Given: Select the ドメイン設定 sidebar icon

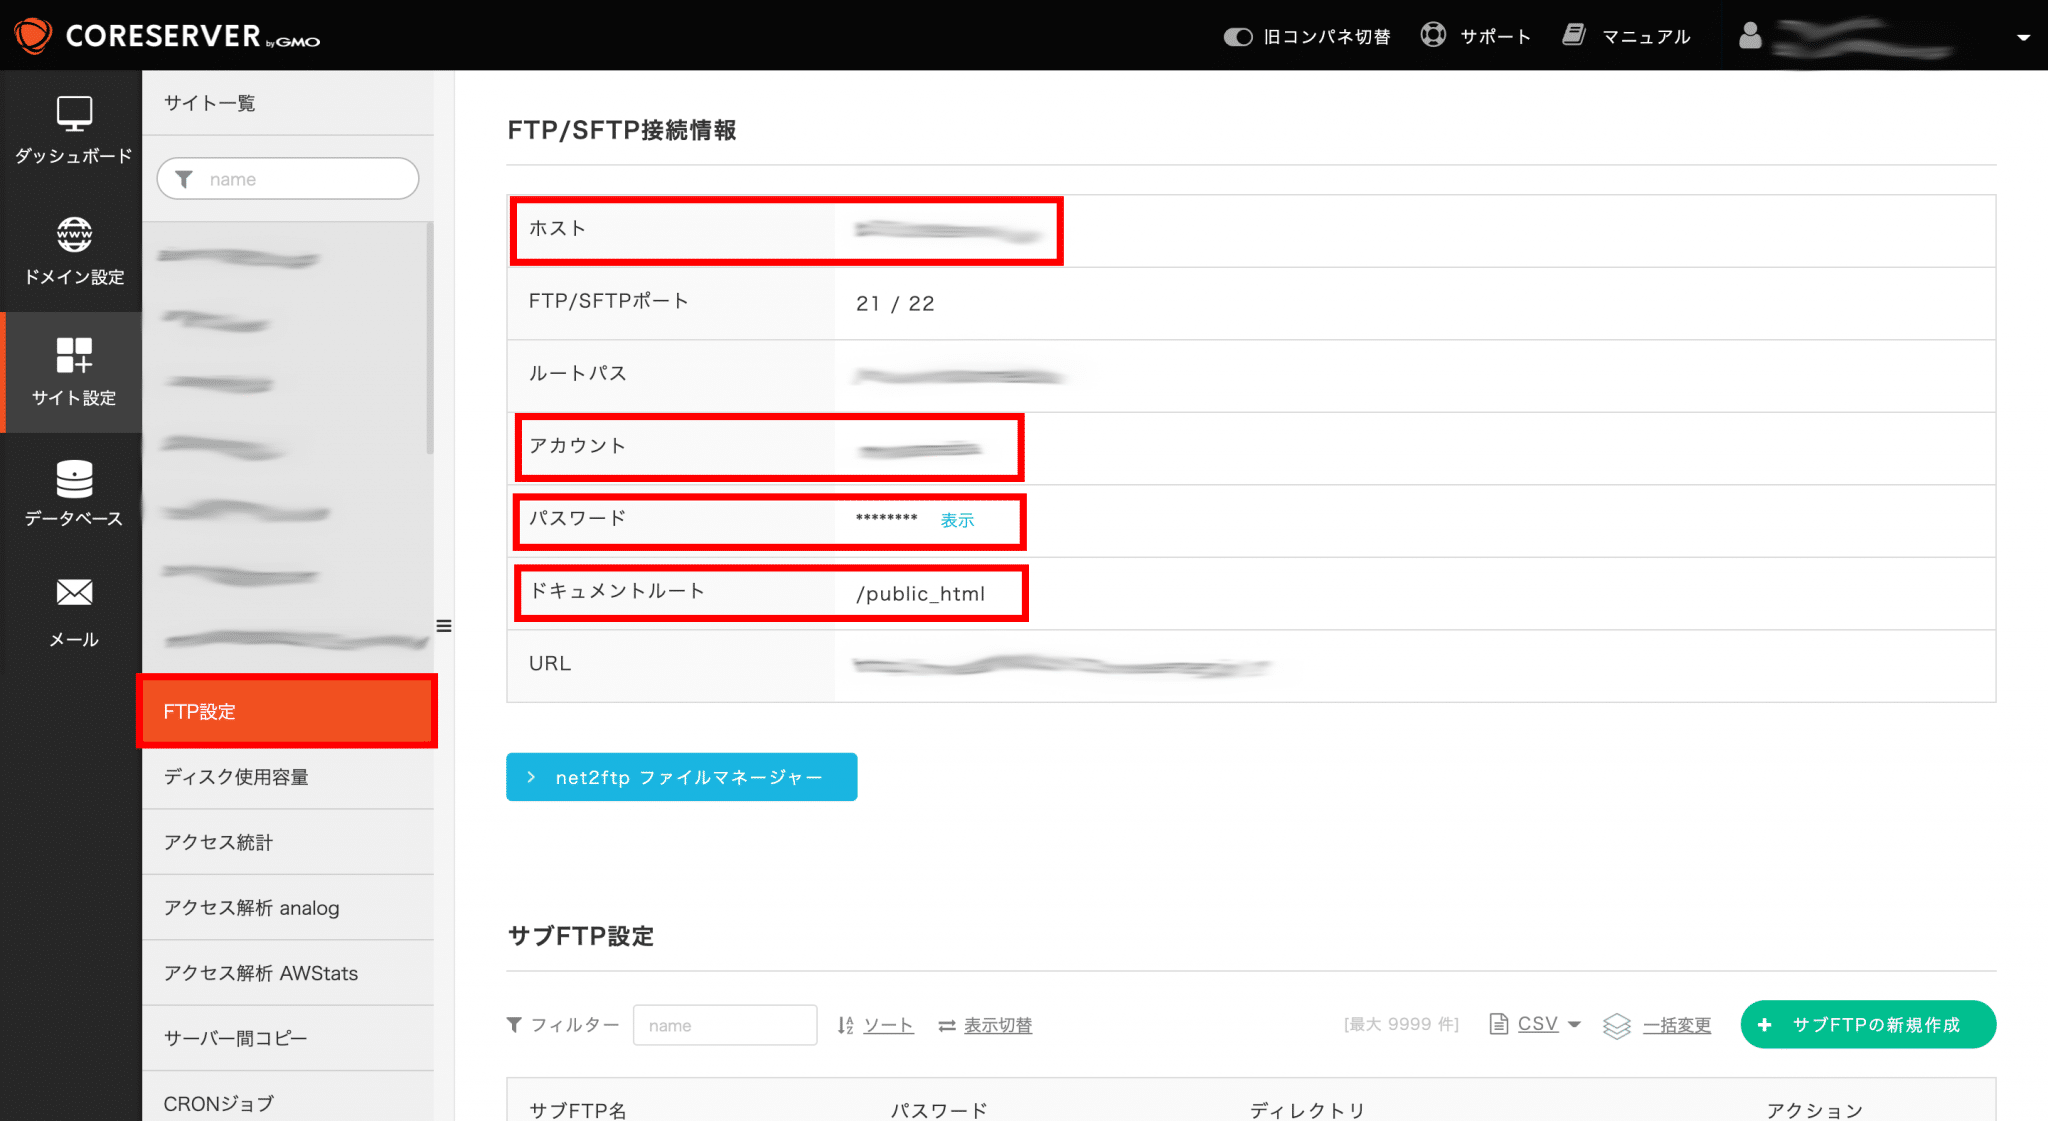Looking at the screenshot, I should click(71, 235).
